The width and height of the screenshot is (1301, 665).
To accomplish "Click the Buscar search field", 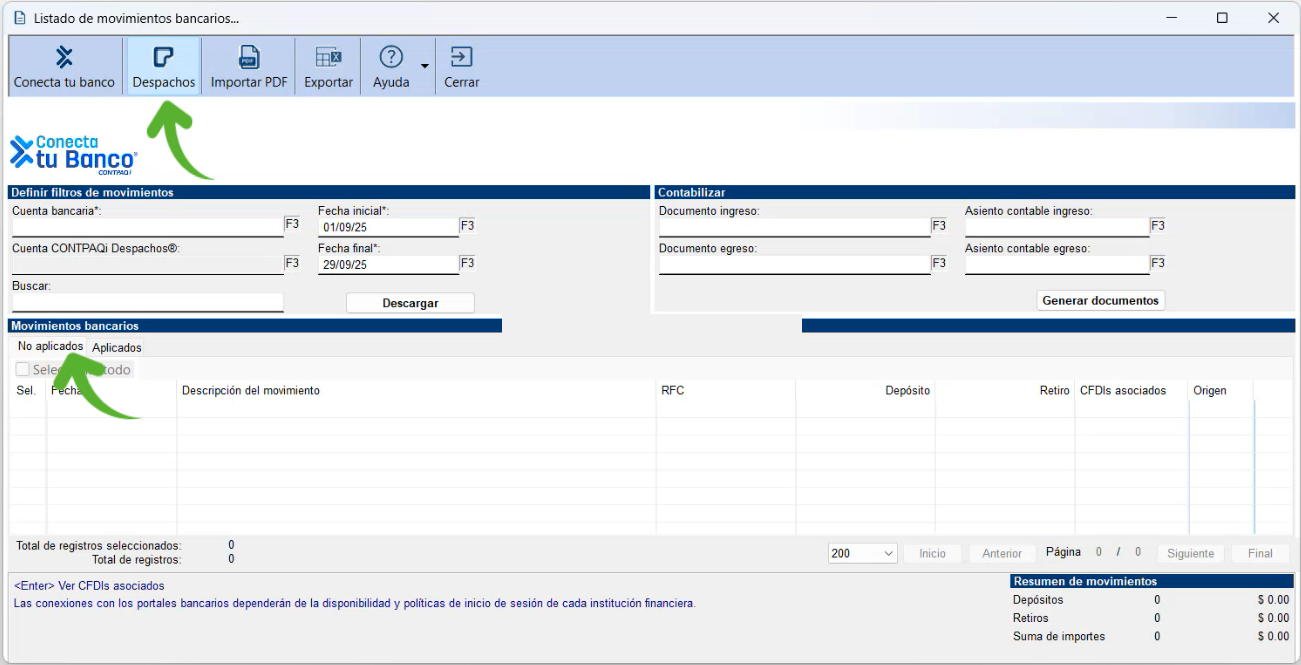I will coord(148,302).
